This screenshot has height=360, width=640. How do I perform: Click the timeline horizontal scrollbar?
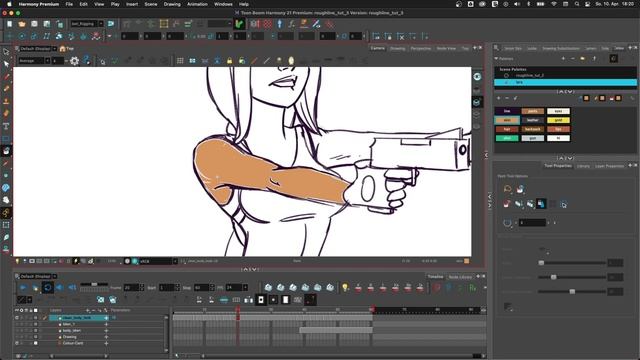click(x=339, y=356)
